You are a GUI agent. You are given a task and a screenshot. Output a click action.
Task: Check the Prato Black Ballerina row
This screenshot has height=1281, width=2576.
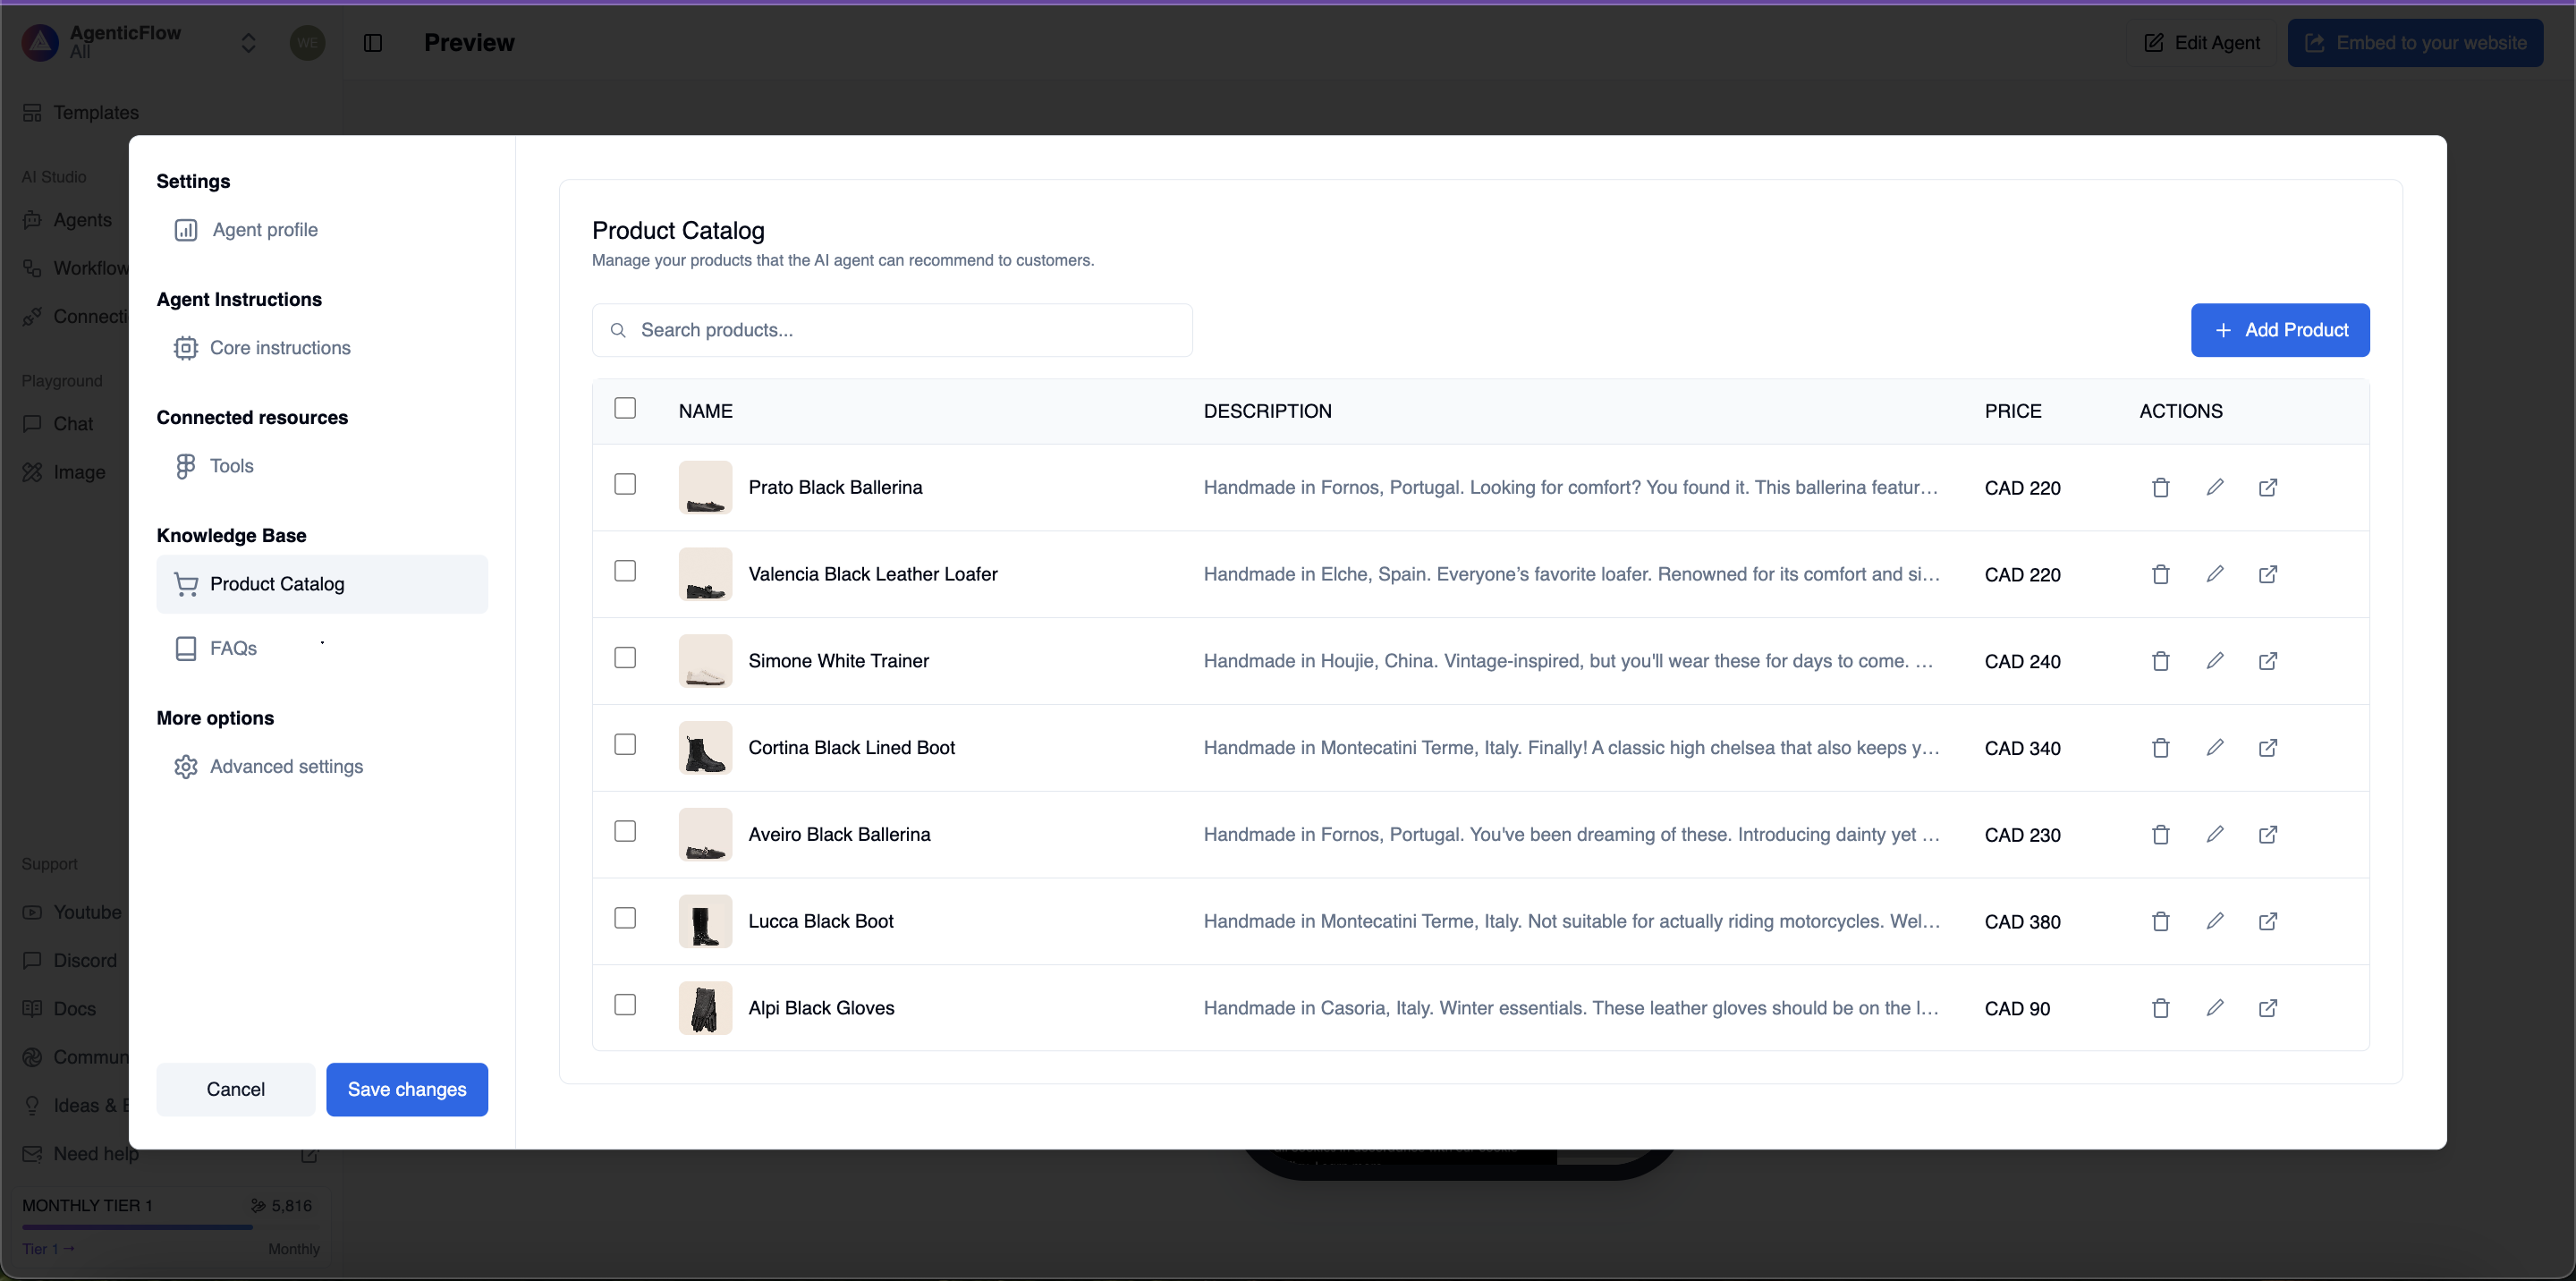tap(625, 484)
